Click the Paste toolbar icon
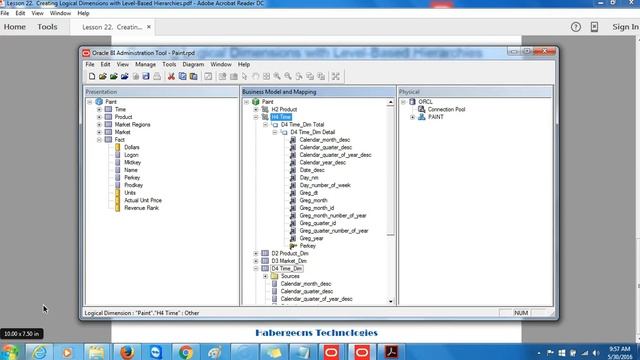The height and width of the screenshot is (360, 640). (193, 76)
